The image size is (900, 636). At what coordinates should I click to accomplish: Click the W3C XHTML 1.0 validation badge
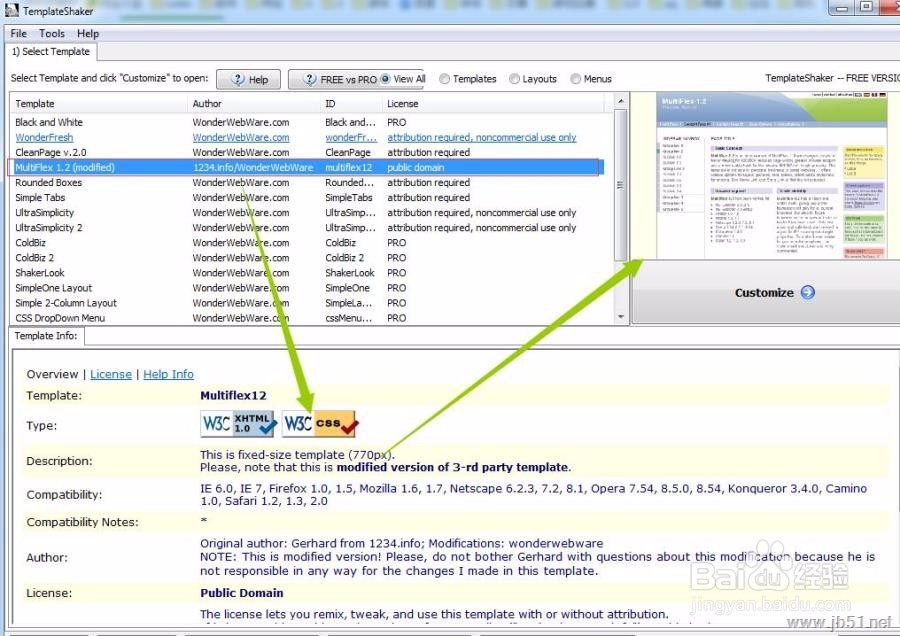pos(239,424)
